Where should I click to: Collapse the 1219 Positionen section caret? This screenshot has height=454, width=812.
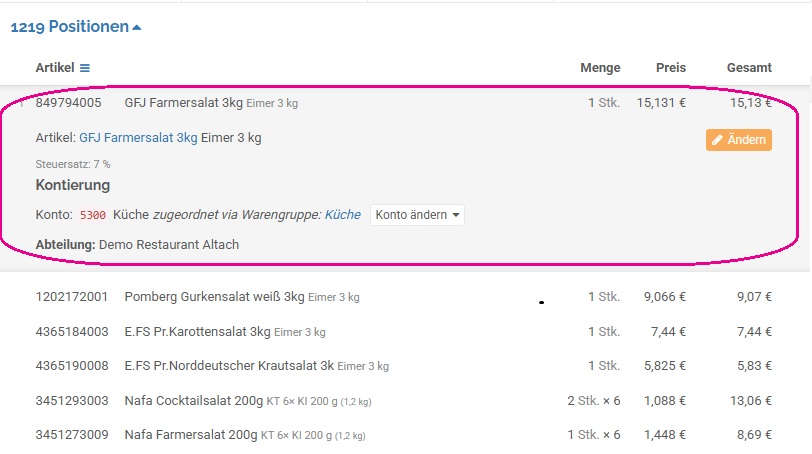pyautogui.click(x=137, y=27)
